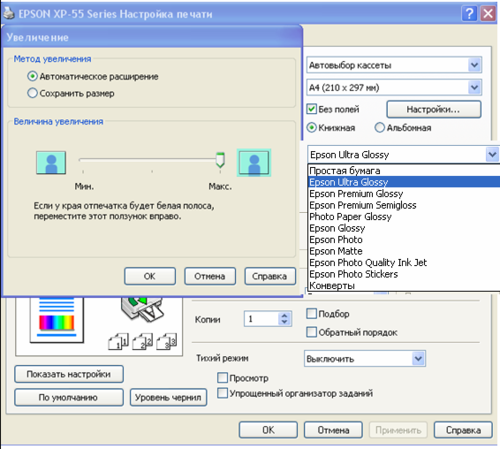Enable the Обратный порядок checkbox
The image size is (500, 449).
point(311,332)
